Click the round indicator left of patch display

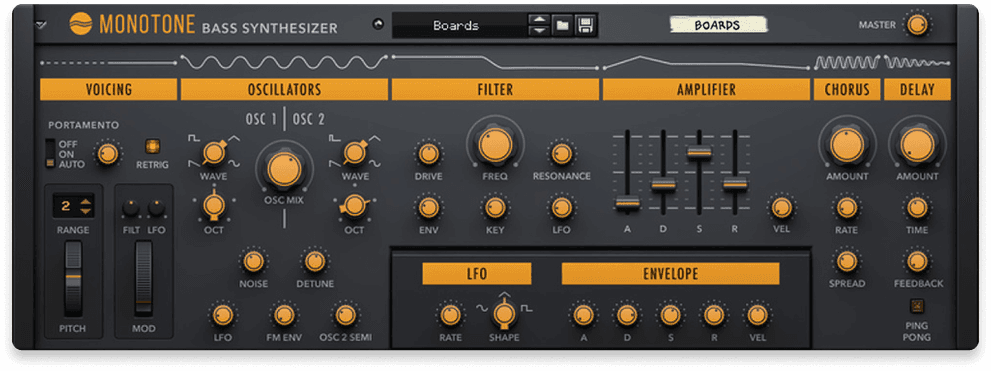click(378, 25)
